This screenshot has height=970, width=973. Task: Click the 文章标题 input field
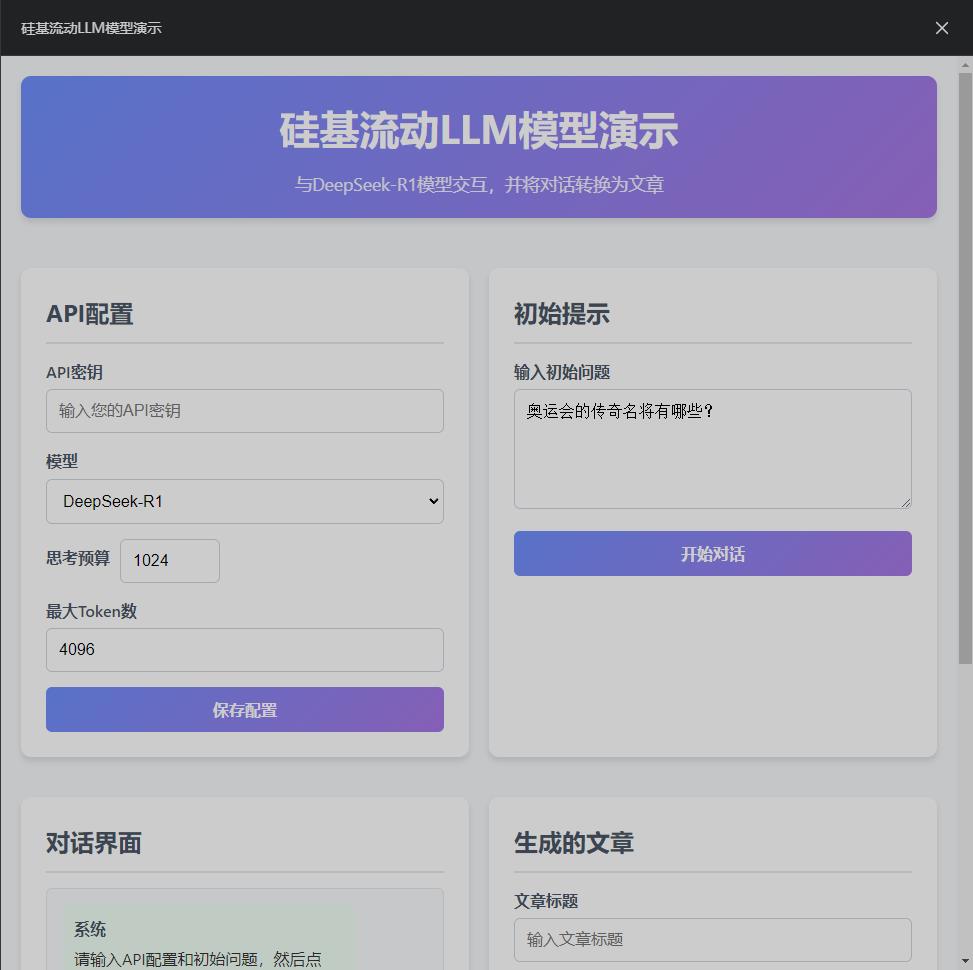coord(712,940)
